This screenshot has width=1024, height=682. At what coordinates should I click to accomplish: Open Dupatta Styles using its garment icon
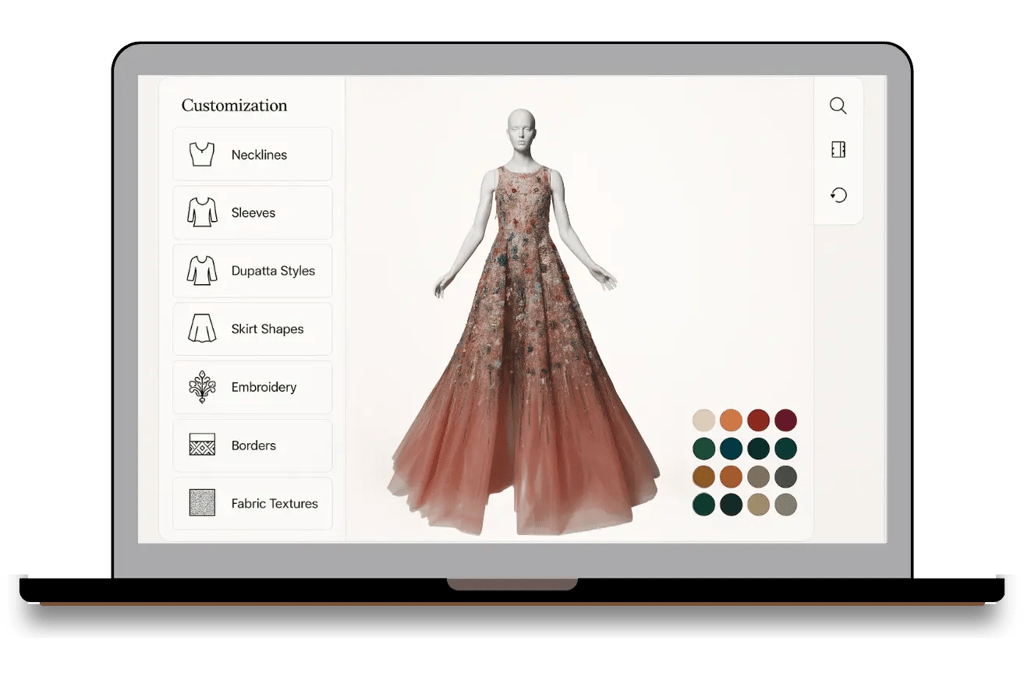[x=201, y=270]
